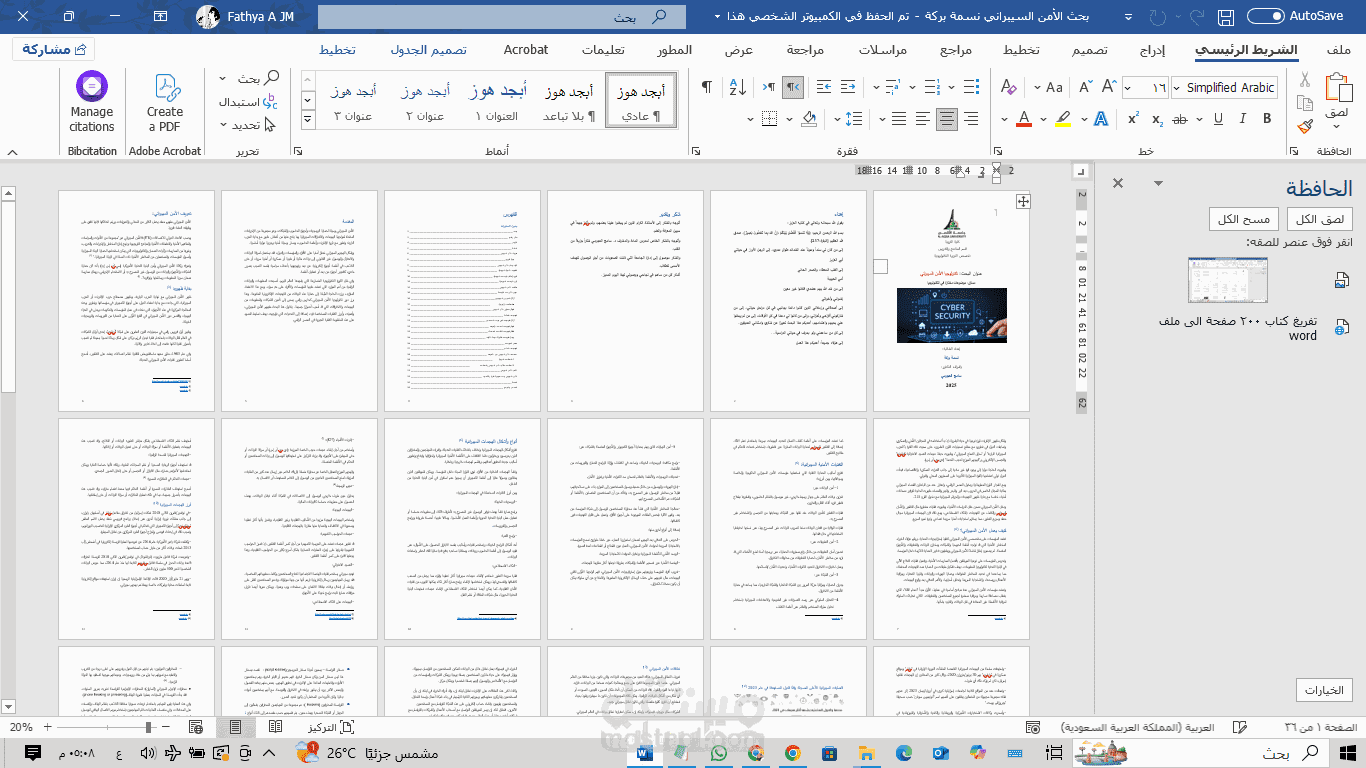Open the Change Case Aa menu
This screenshot has width=1366, height=768.
point(1053,87)
